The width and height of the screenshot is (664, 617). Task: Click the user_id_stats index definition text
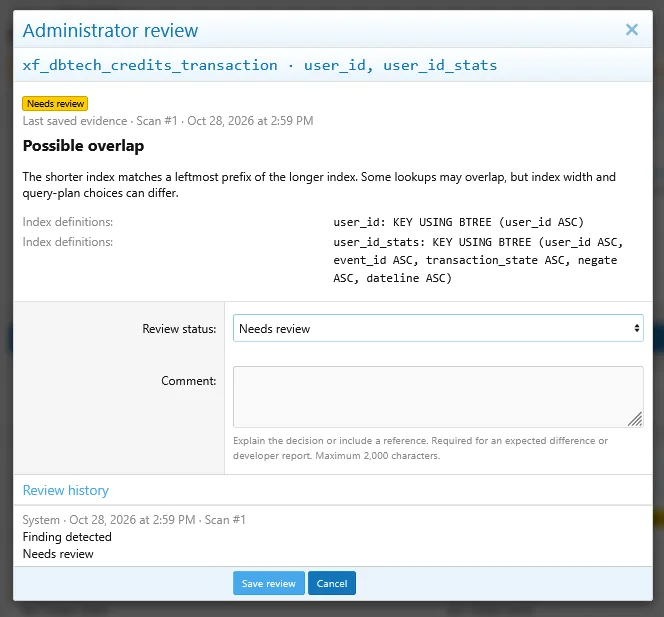click(x=478, y=260)
